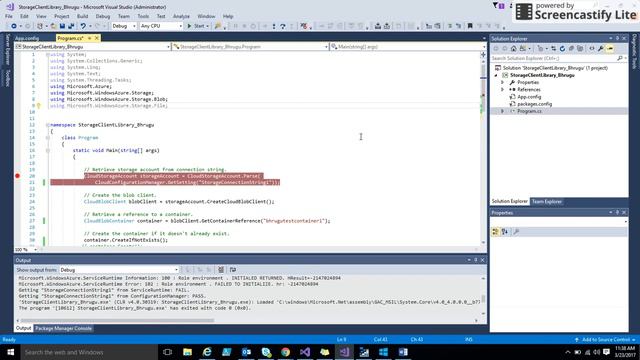Click the Start debugging button
Image resolution: width=640 pixels, height=360 pixels.
click(x=196, y=26)
